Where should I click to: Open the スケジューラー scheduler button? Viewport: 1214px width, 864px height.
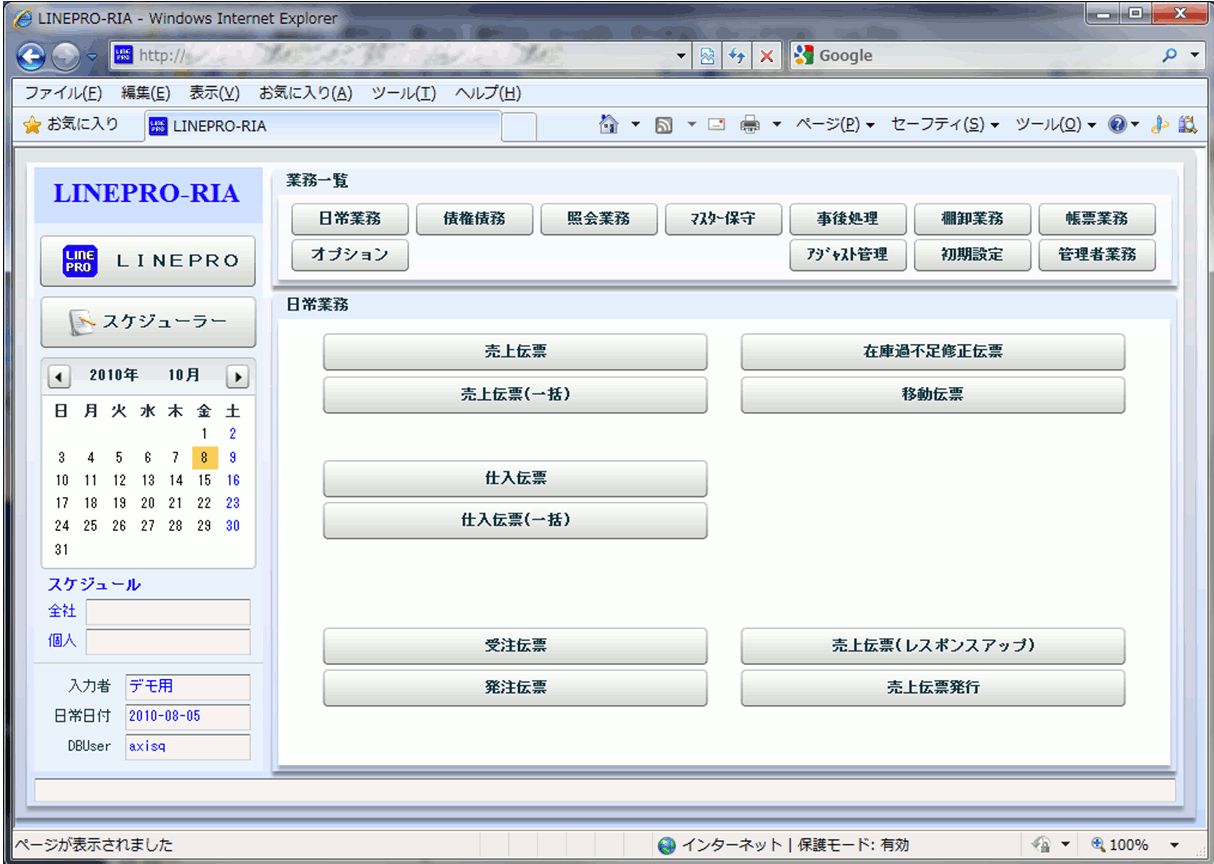148,322
